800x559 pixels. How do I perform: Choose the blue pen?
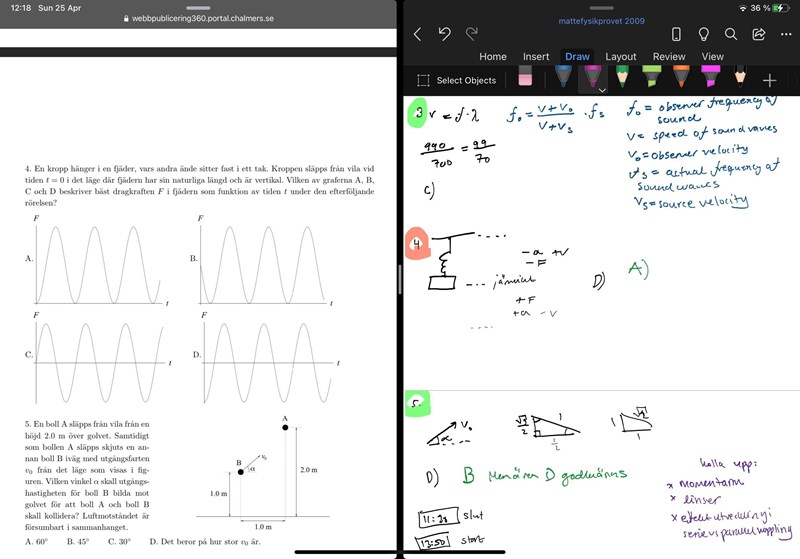[563, 77]
